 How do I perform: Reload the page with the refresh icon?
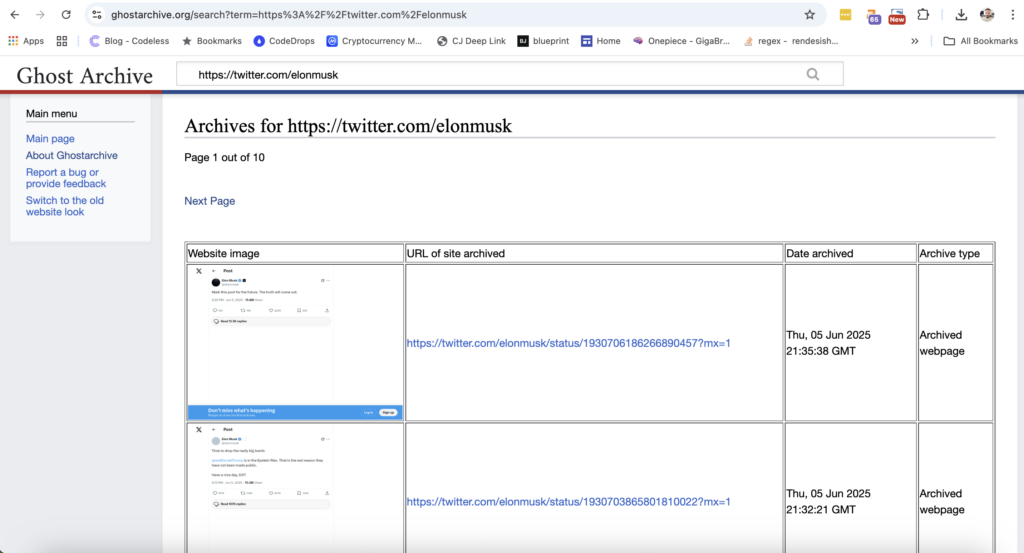pos(66,14)
